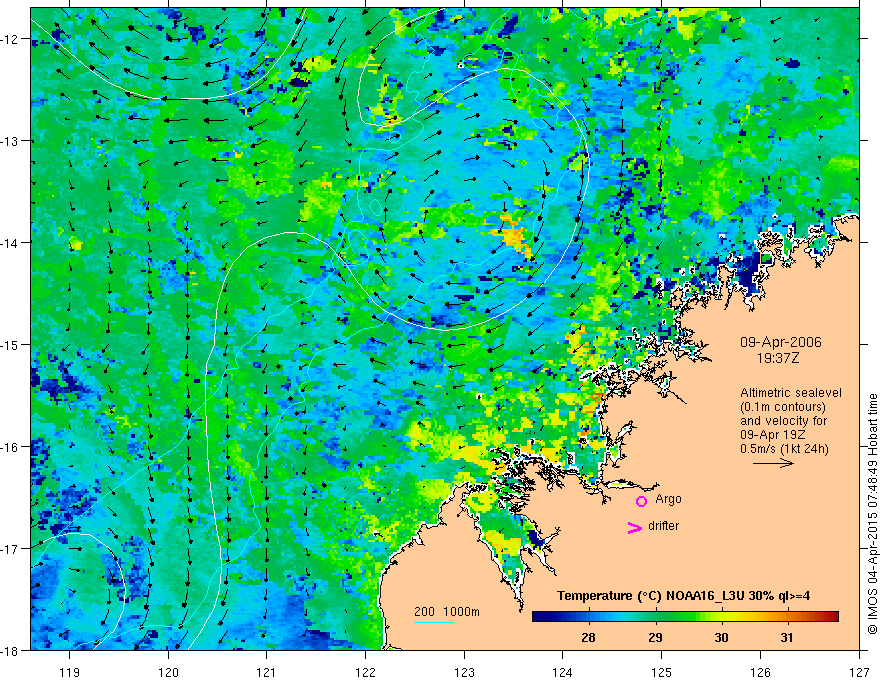Click the dark red end of color bar
The image size is (880, 680).
click(831, 616)
